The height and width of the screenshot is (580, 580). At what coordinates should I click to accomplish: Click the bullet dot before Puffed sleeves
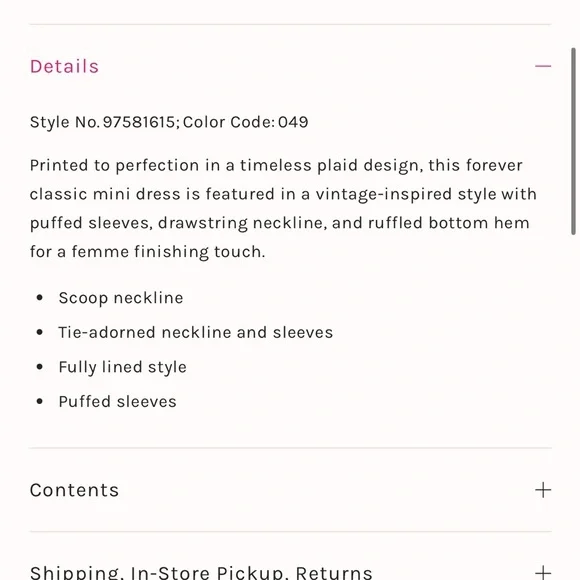40,401
